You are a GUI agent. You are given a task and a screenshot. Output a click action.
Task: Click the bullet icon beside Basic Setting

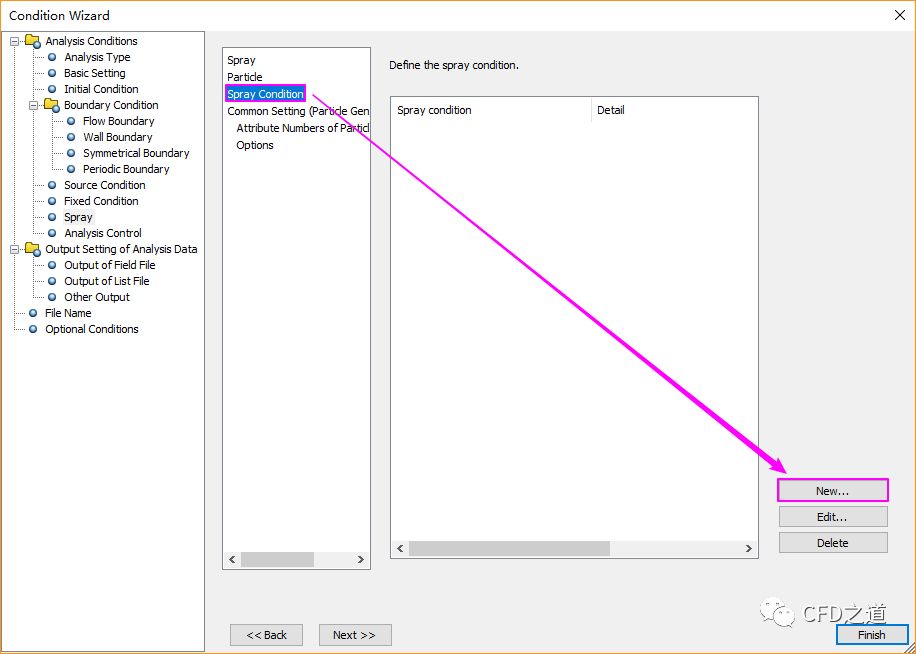pyautogui.click(x=52, y=73)
